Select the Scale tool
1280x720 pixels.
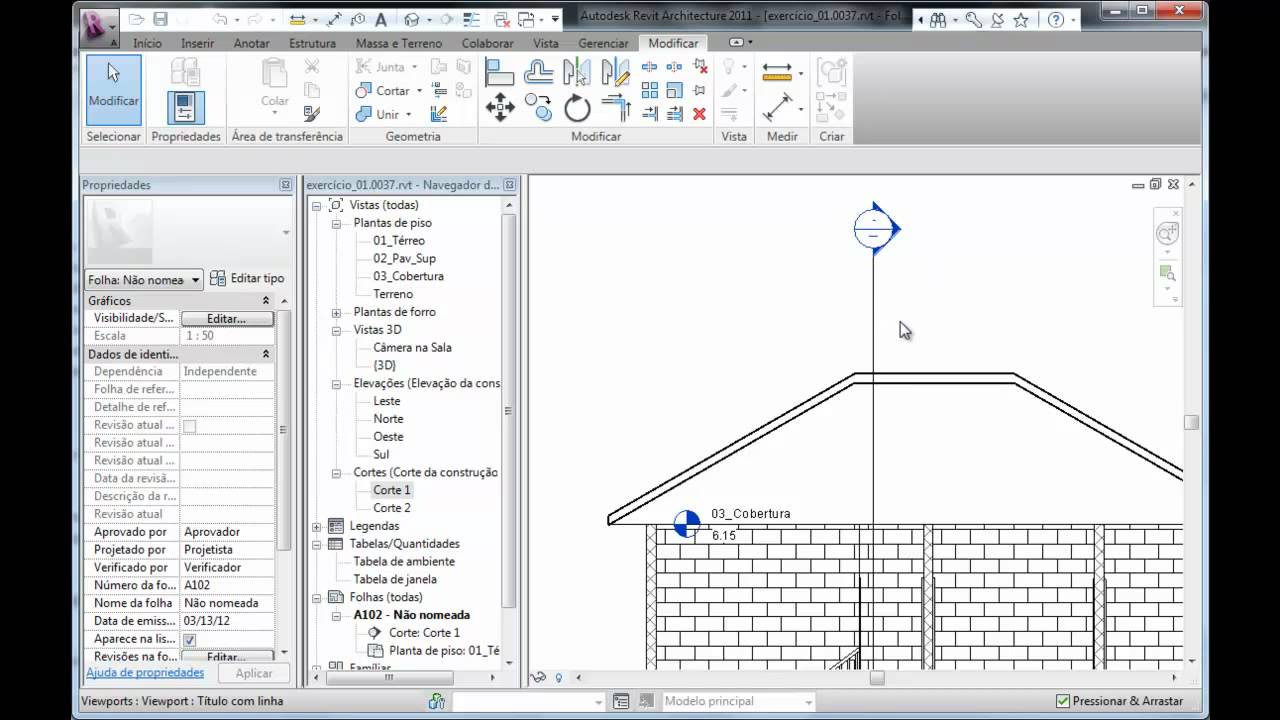point(675,90)
